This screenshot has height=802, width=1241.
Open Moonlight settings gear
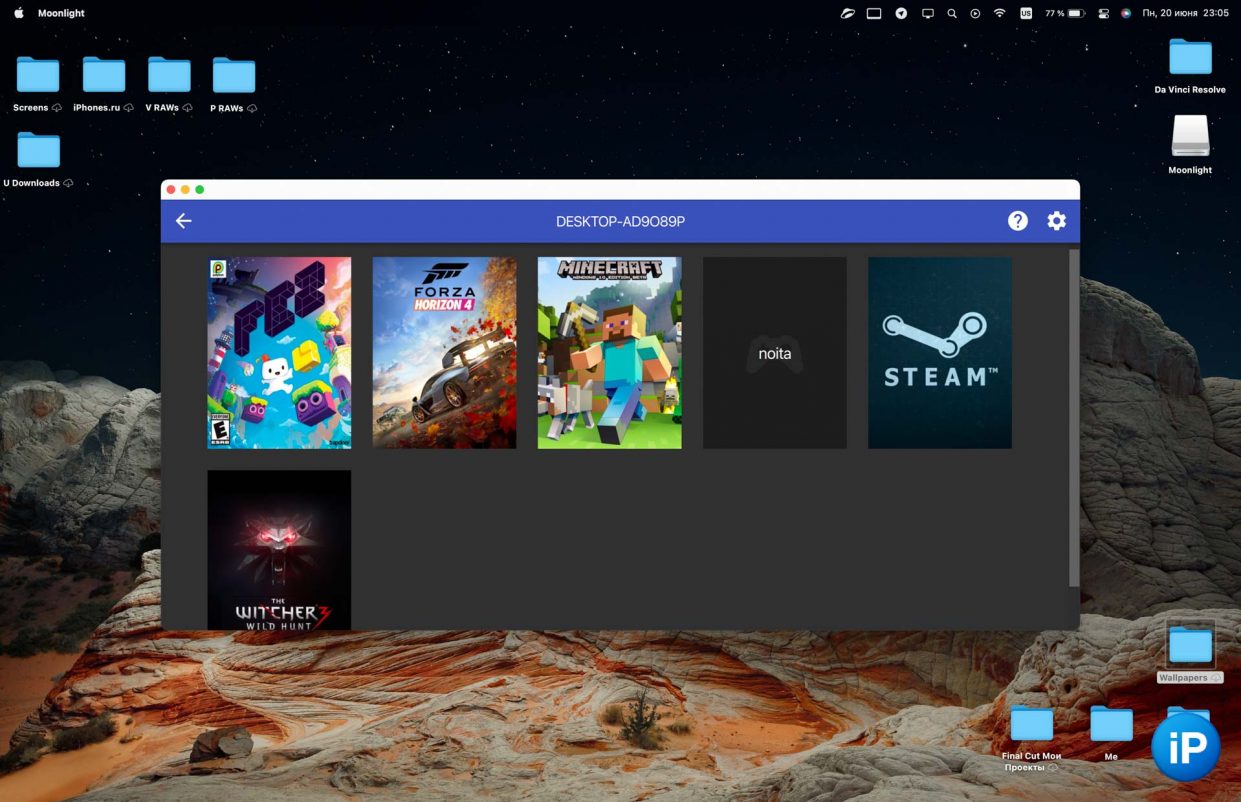click(x=1057, y=221)
